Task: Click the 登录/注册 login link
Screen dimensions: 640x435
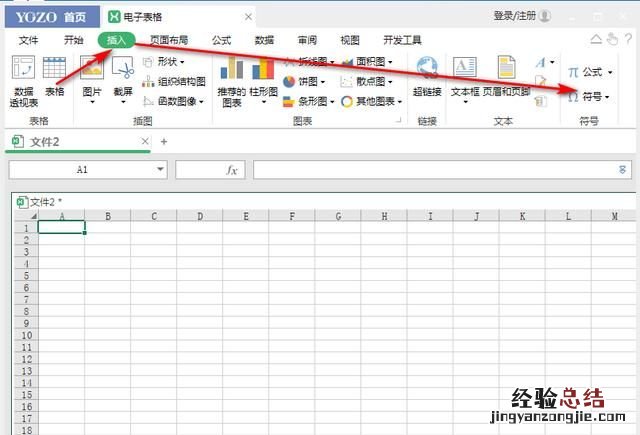Action: (x=516, y=16)
